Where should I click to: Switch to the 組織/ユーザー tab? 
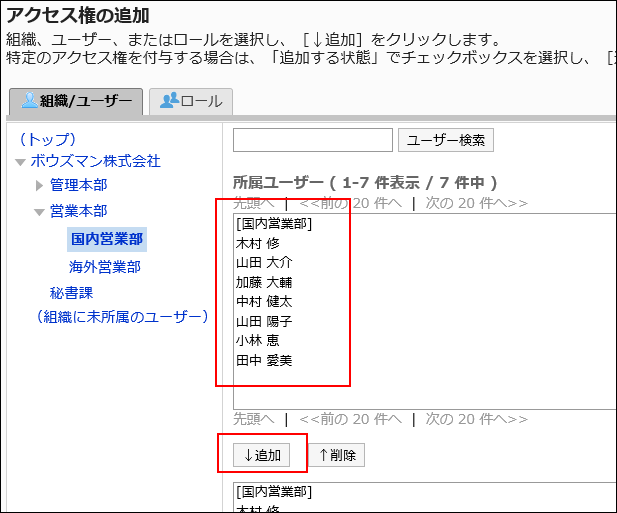click(76, 101)
